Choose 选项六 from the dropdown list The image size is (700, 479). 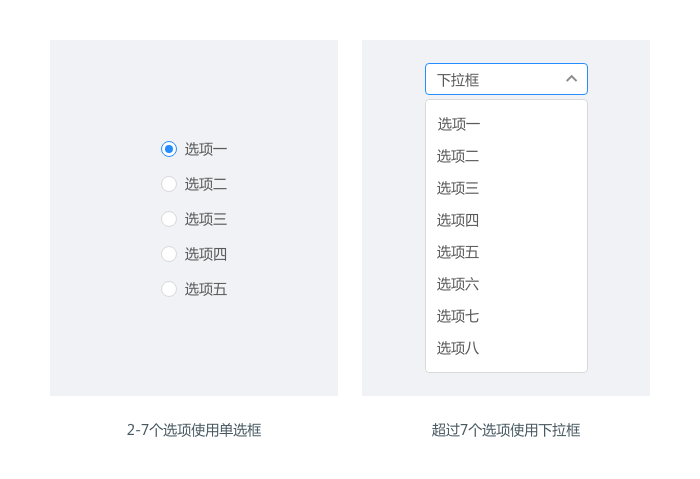[x=458, y=284]
